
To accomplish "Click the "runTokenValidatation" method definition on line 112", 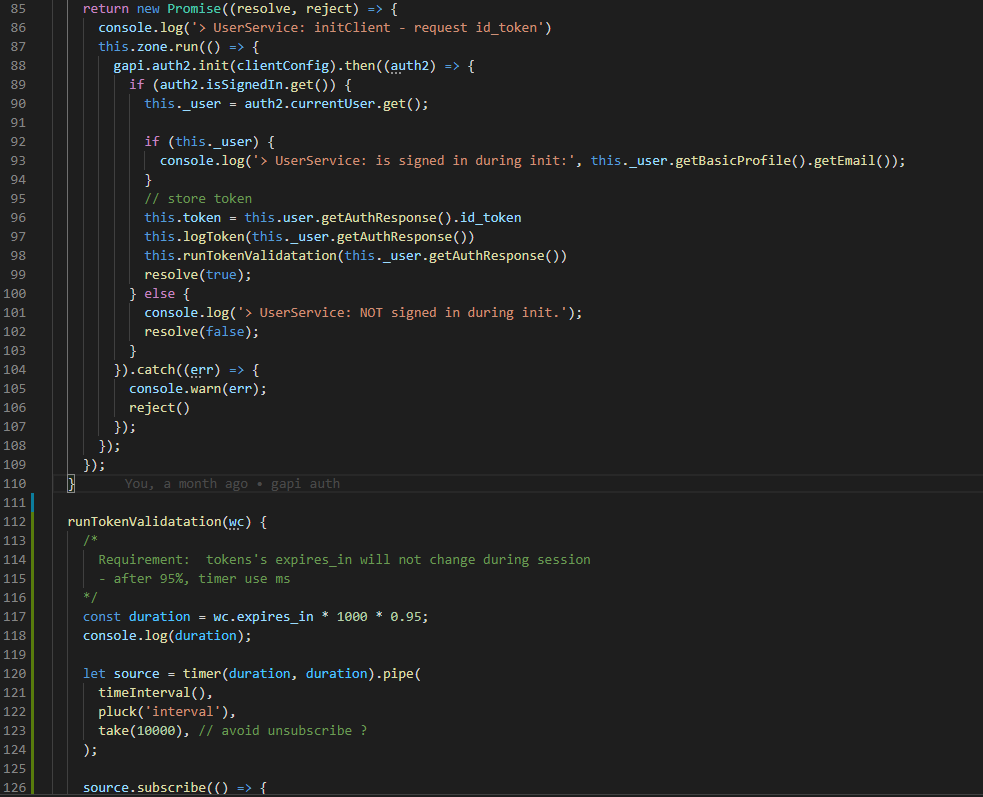I will tap(144, 522).
